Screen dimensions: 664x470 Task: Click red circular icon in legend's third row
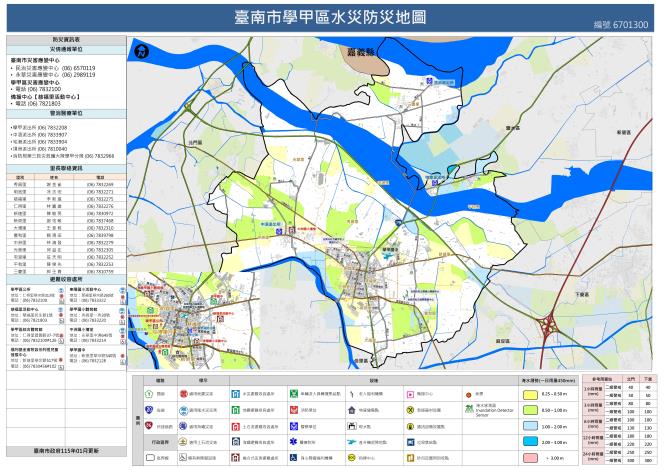(146, 426)
